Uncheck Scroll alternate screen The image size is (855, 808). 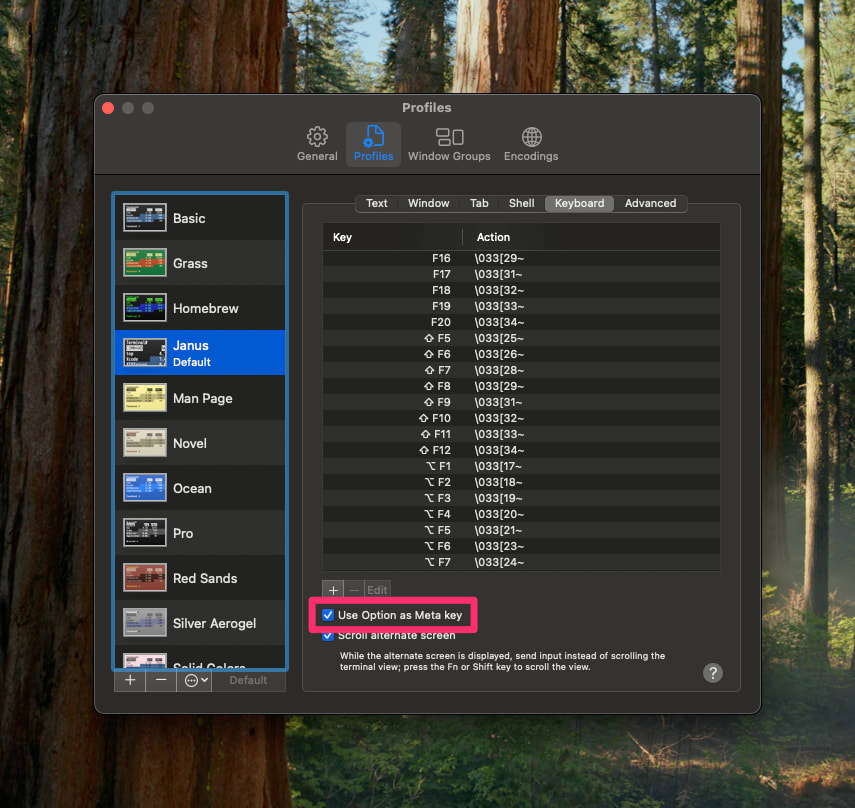click(328, 635)
